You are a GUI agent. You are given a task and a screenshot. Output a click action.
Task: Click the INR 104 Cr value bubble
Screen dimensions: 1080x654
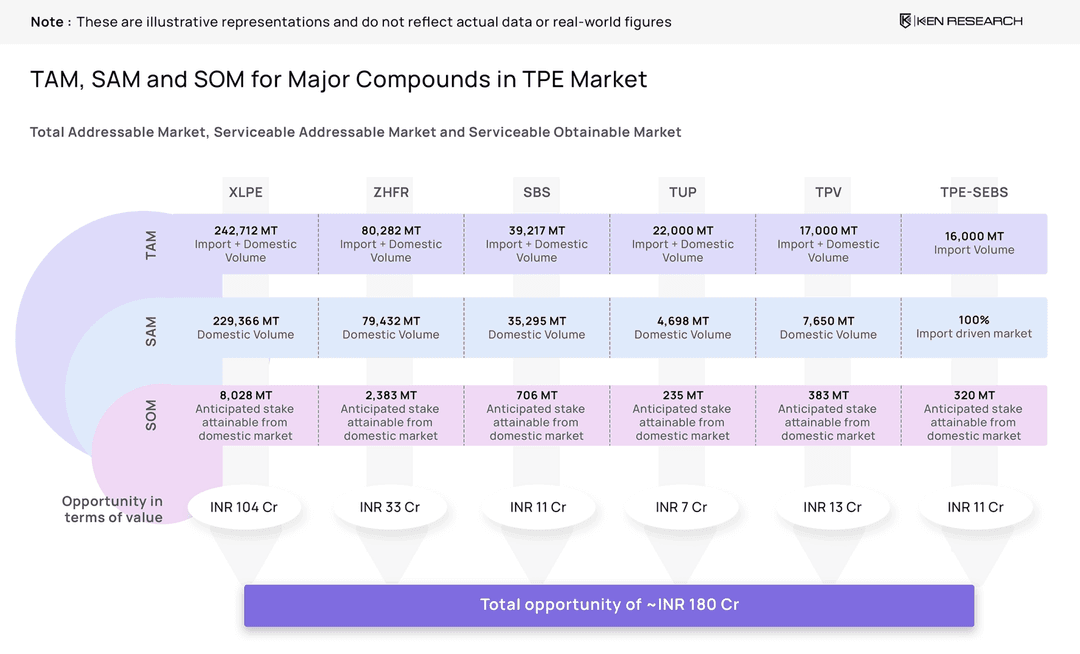click(x=245, y=507)
